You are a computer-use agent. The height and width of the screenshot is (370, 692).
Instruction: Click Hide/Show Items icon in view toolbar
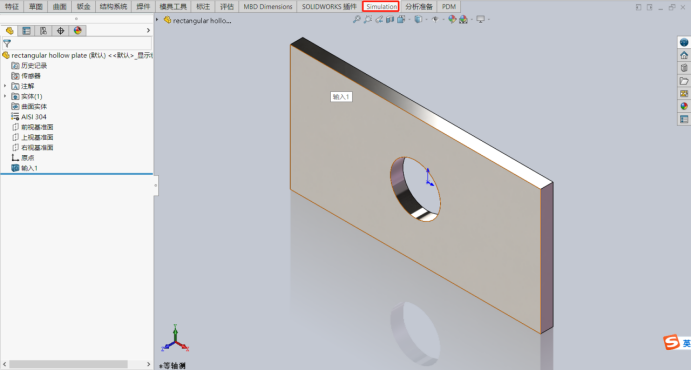[435, 19]
